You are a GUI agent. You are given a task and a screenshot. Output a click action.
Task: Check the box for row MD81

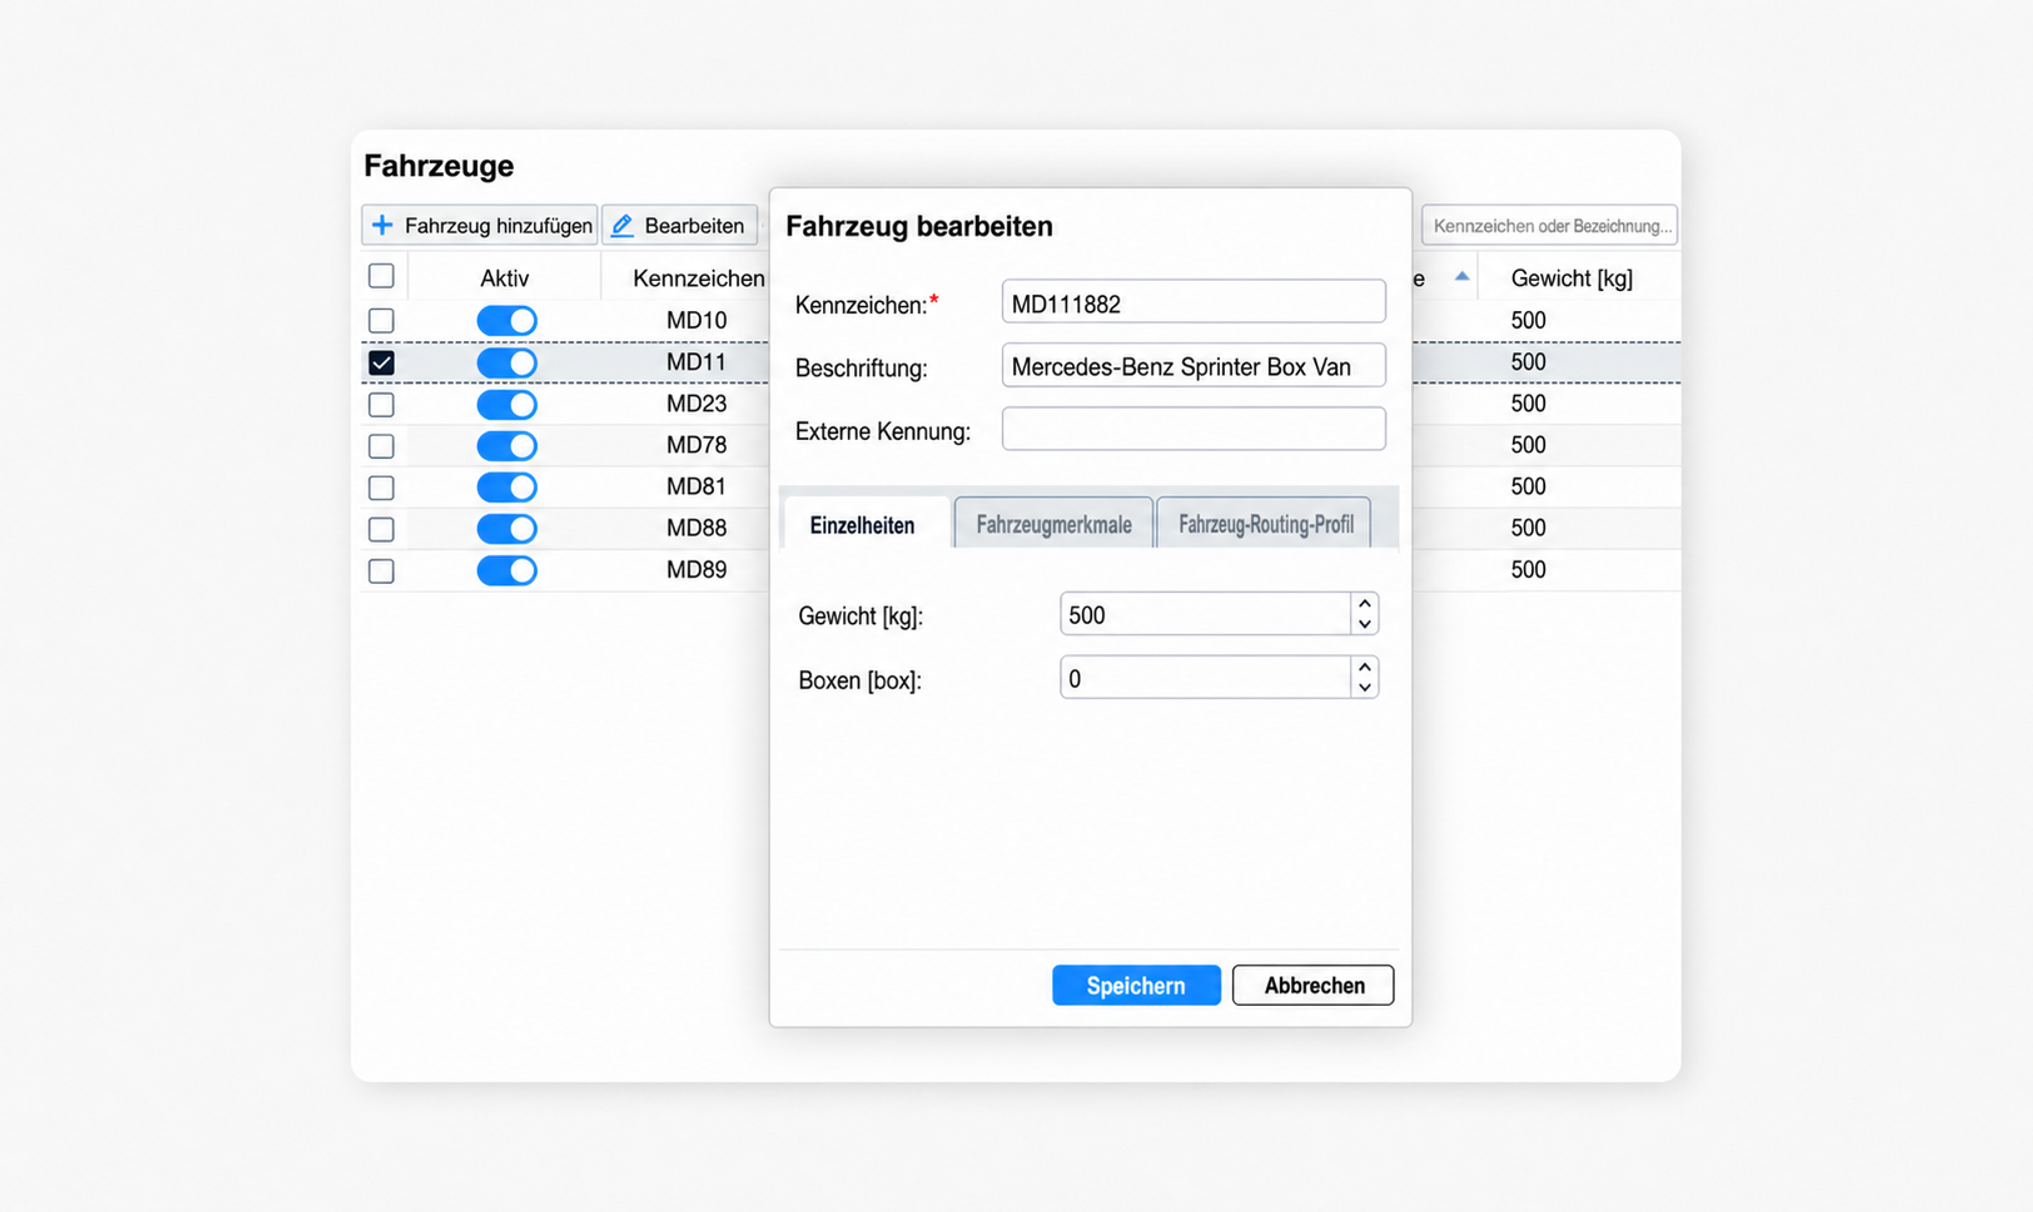point(381,488)
